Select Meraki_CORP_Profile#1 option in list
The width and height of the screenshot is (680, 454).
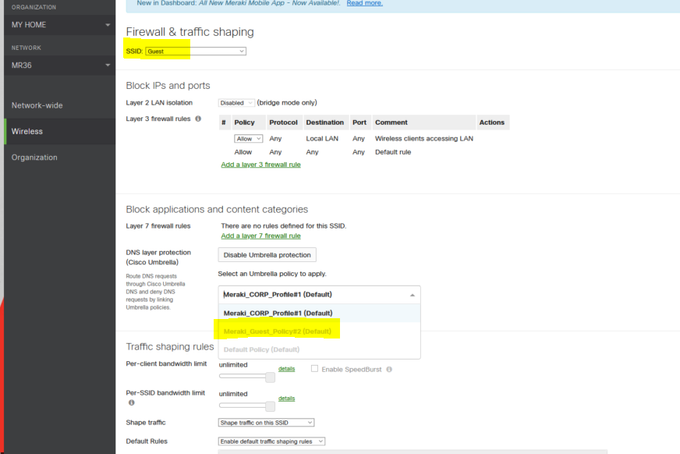319,313
